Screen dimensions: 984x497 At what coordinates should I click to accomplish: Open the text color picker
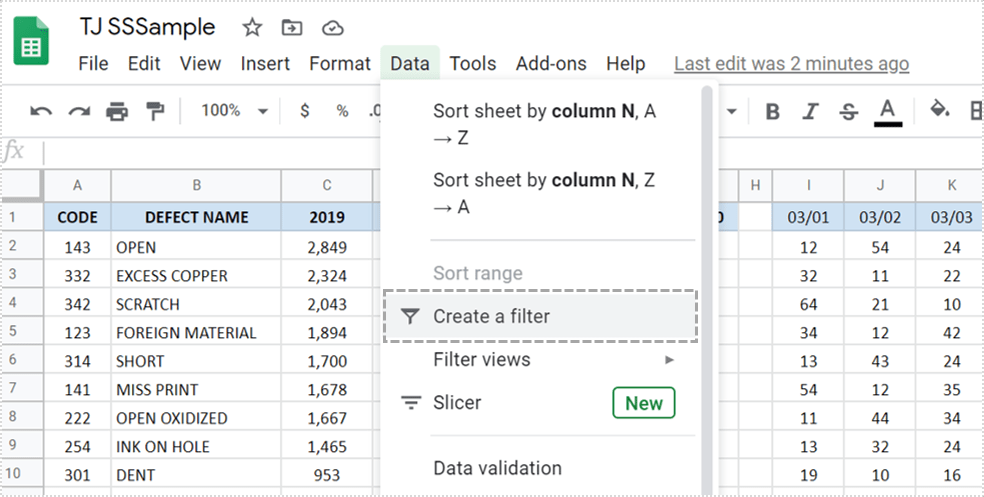(x=888, y=111)
